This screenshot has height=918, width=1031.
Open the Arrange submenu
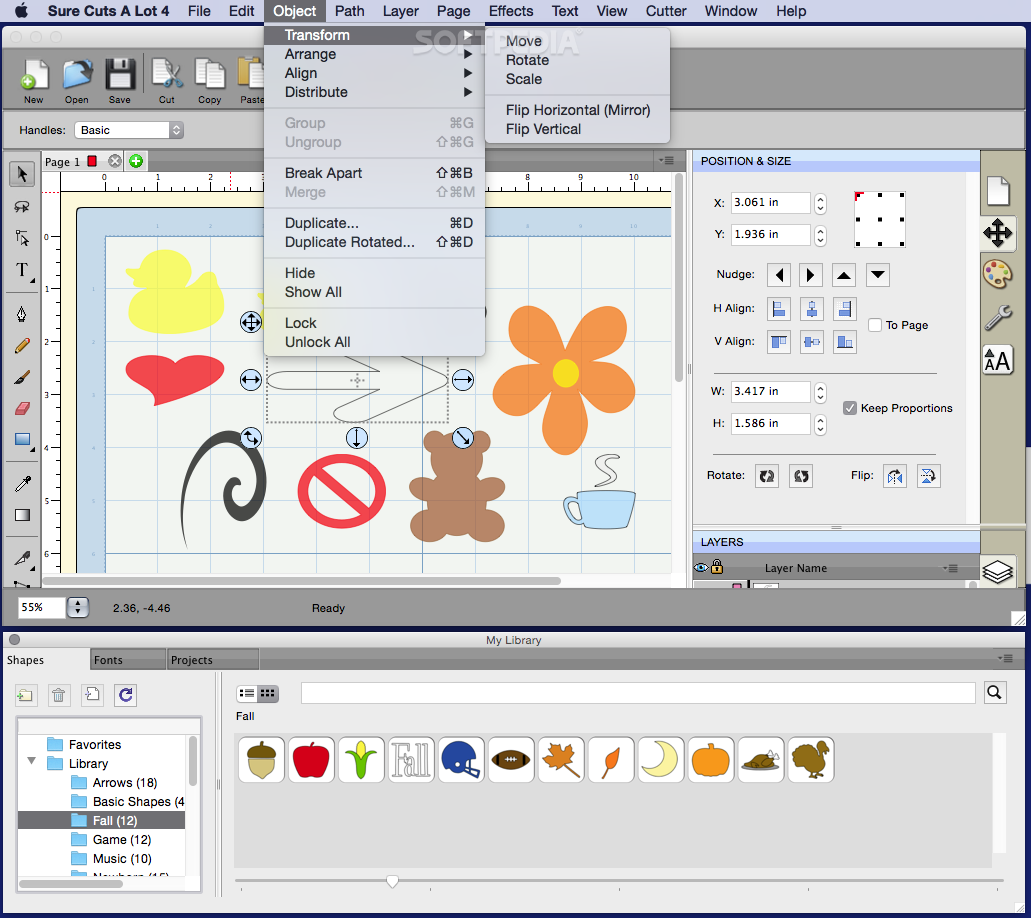point(374,54)
